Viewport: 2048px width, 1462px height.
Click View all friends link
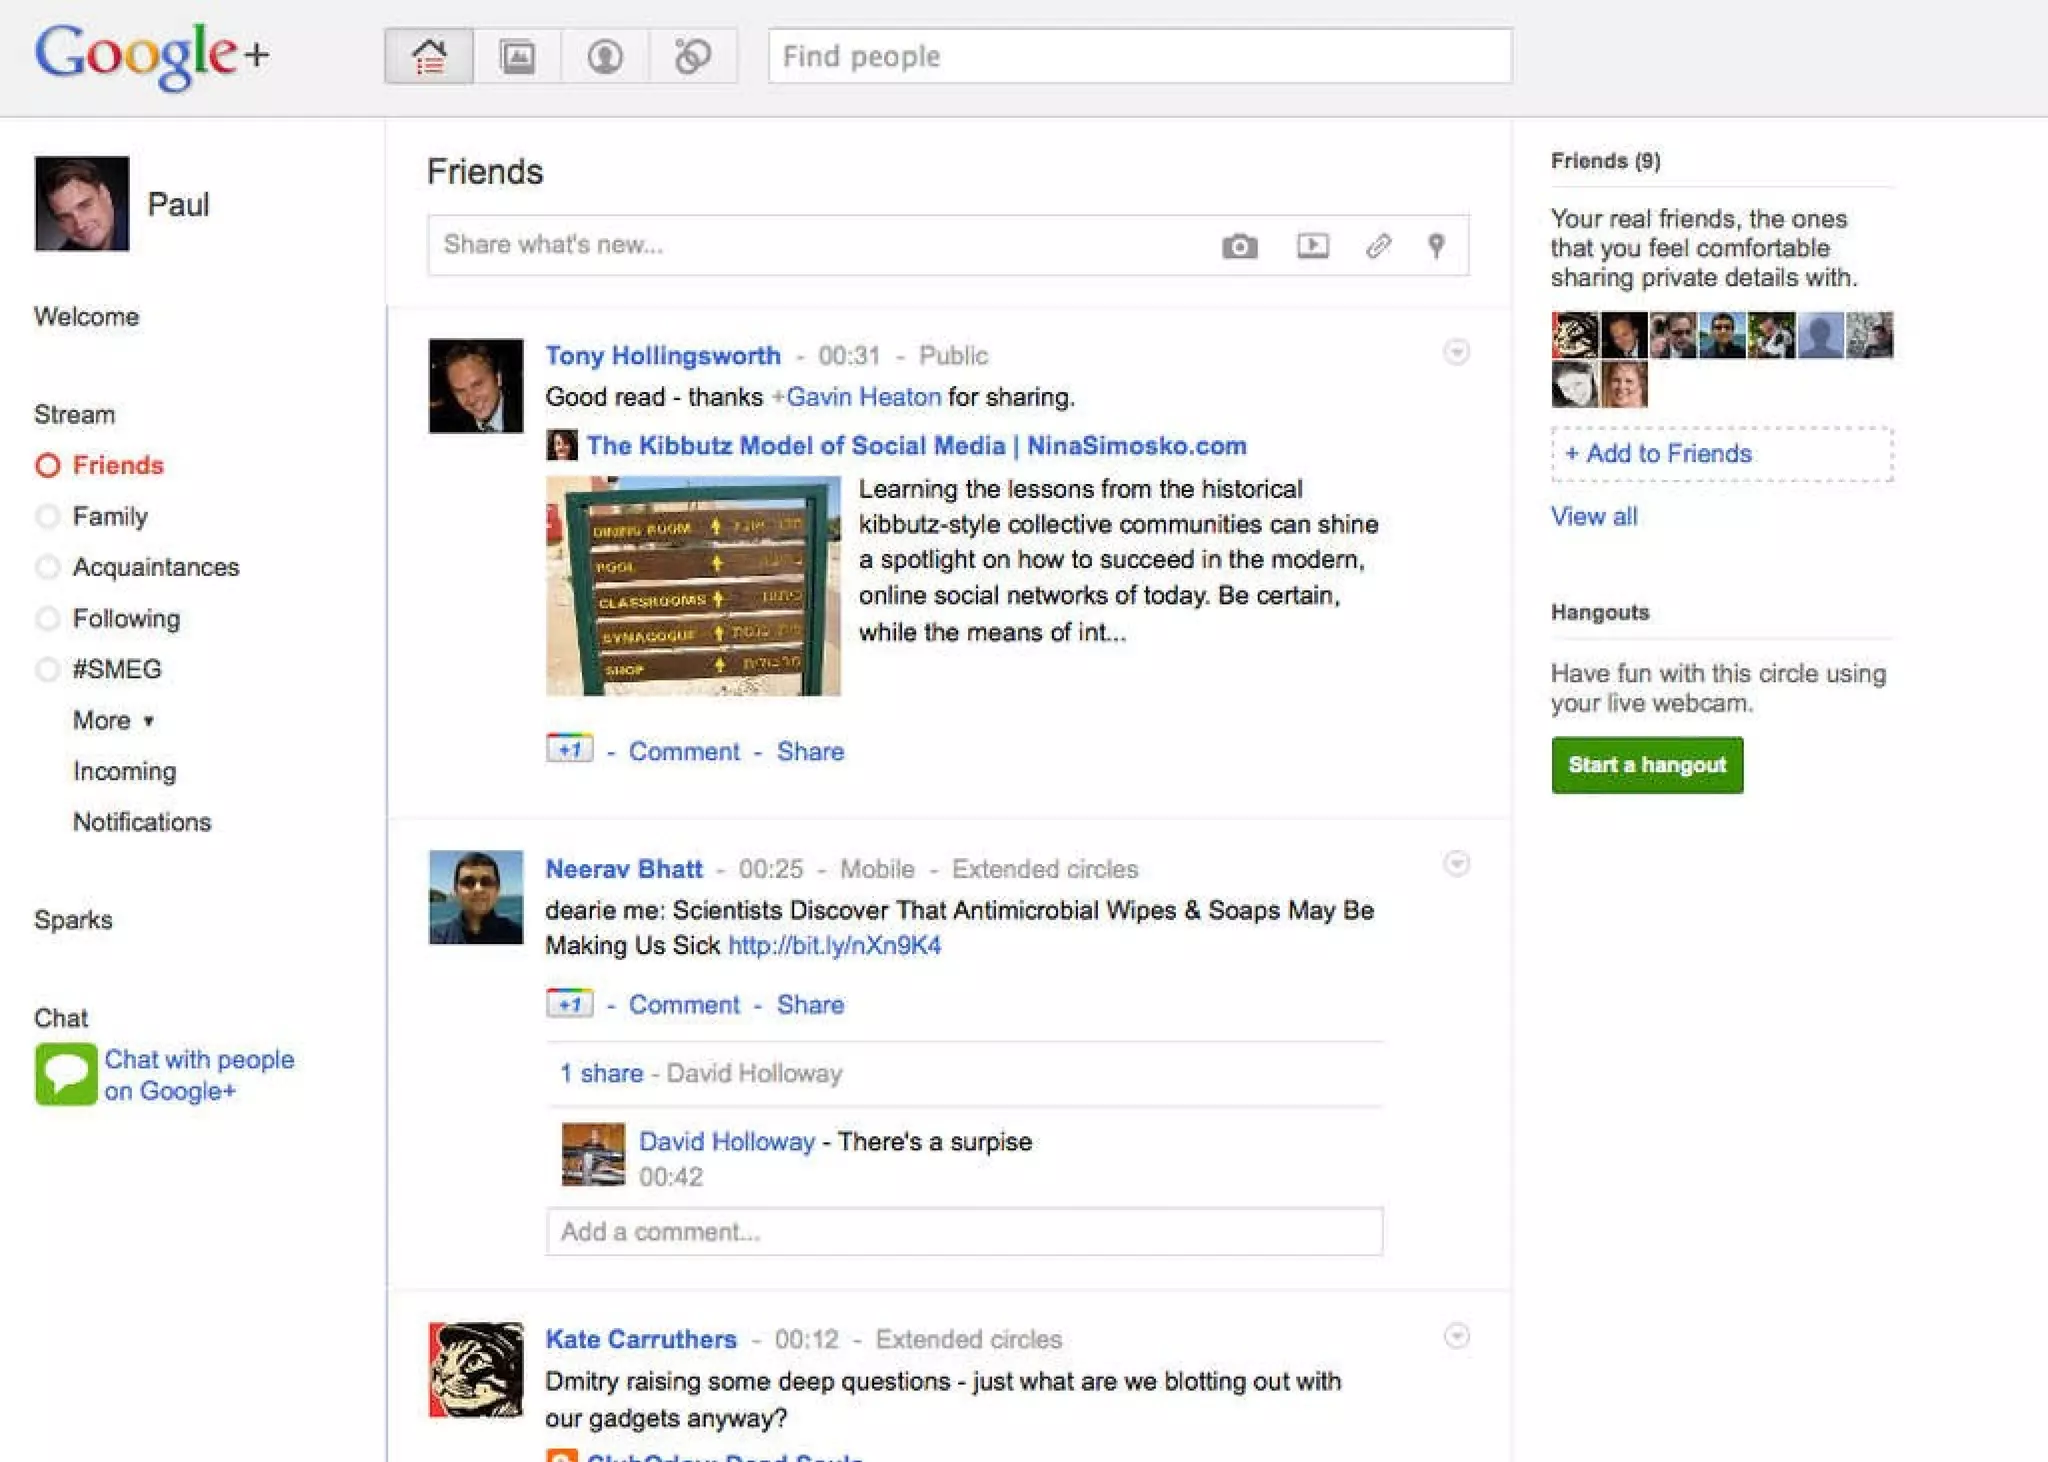1594,517
